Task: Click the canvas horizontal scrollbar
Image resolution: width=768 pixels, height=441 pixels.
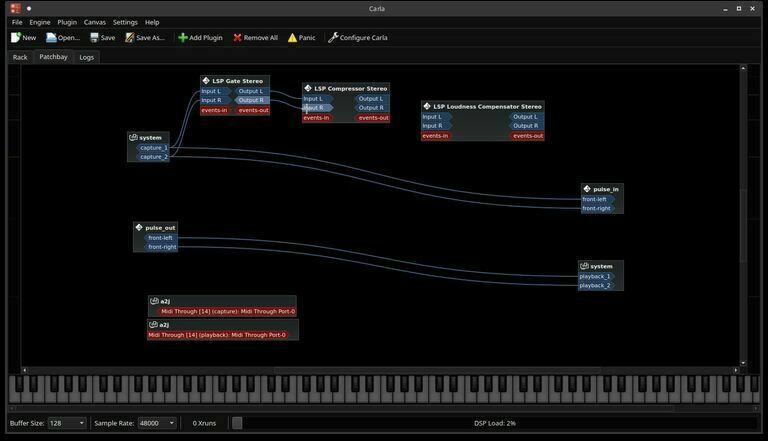Action: pos(380,370)
